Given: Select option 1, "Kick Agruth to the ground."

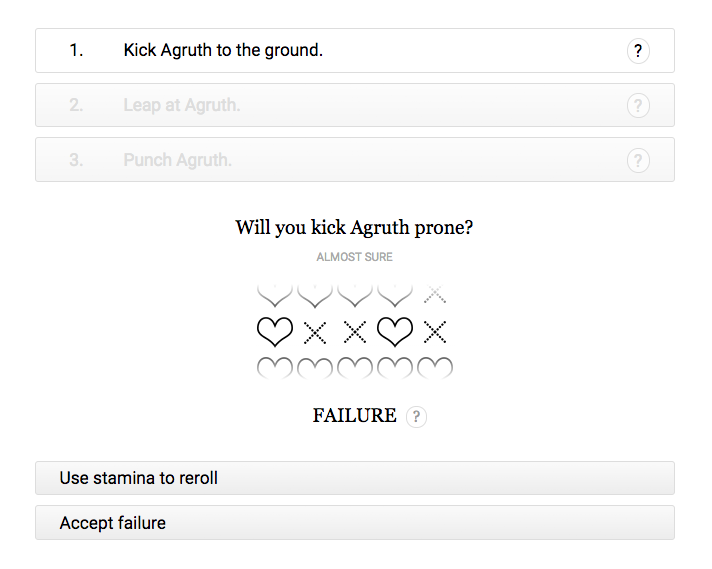Looking at the screenshot, I should click(223, 50).
